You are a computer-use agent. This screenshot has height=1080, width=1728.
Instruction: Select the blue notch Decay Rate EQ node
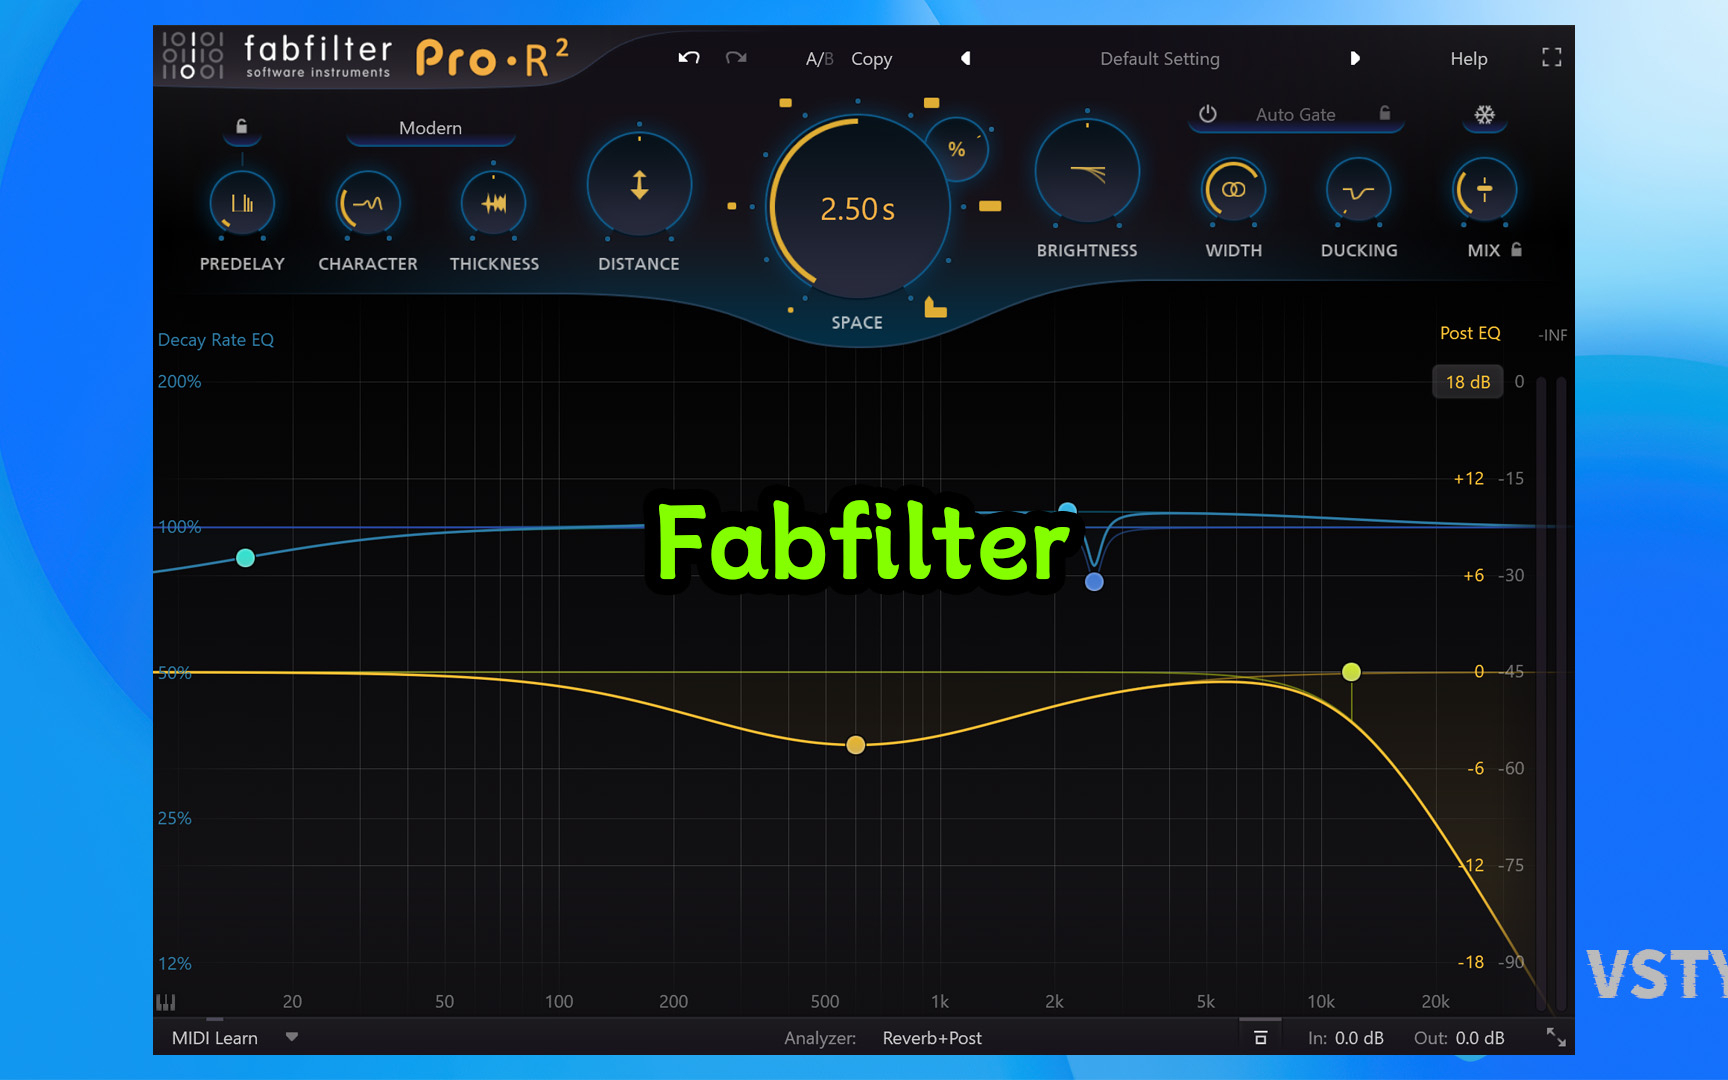[1094, 582]
